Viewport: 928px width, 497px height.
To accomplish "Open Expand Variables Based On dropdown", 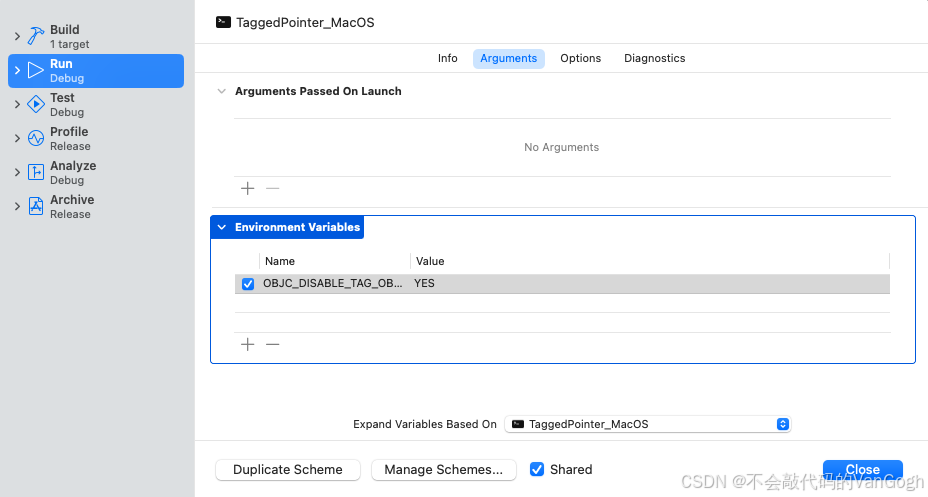I will click(647, 424).
